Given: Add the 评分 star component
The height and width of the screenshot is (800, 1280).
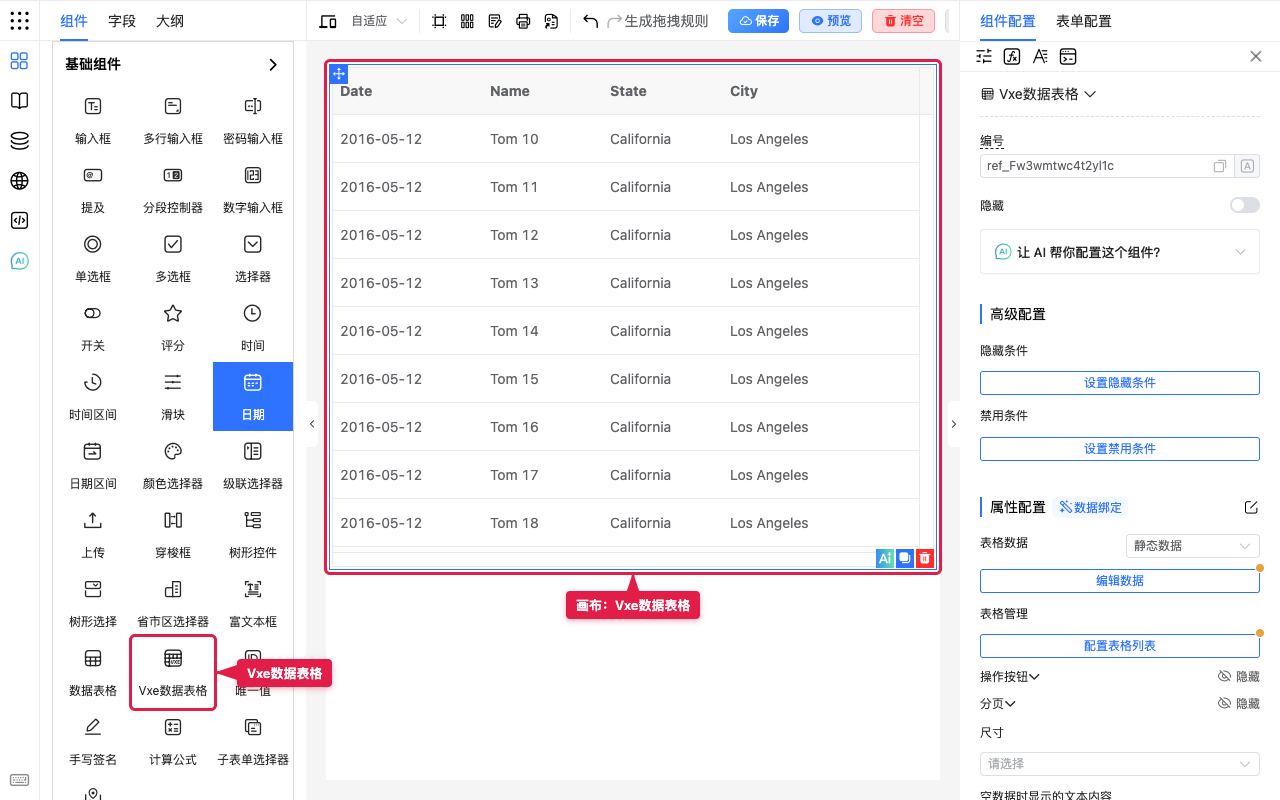Looking at the screenshot, I should point(173,327).
